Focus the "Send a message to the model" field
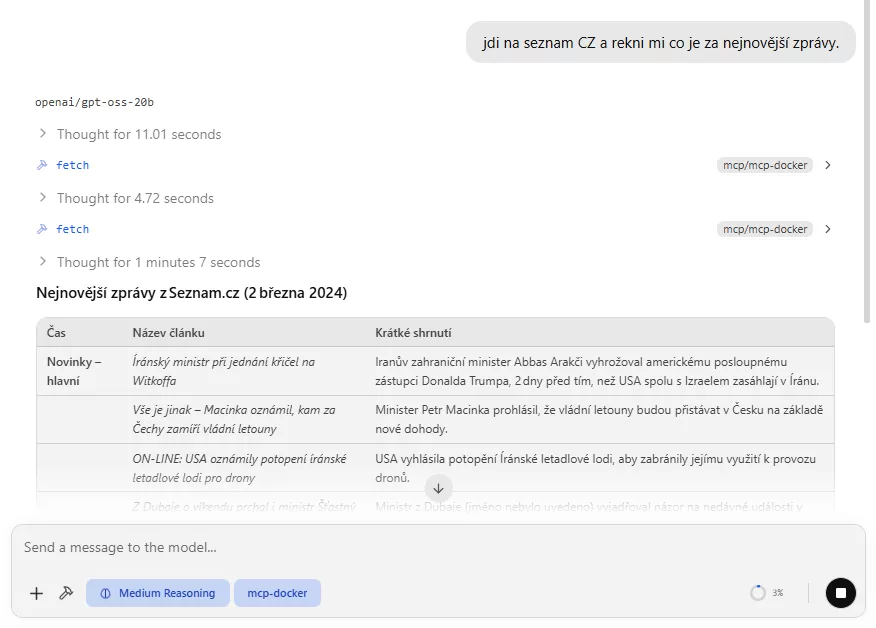Image resolution: width=876 pixels, height=628 pixels. point(400,548)
